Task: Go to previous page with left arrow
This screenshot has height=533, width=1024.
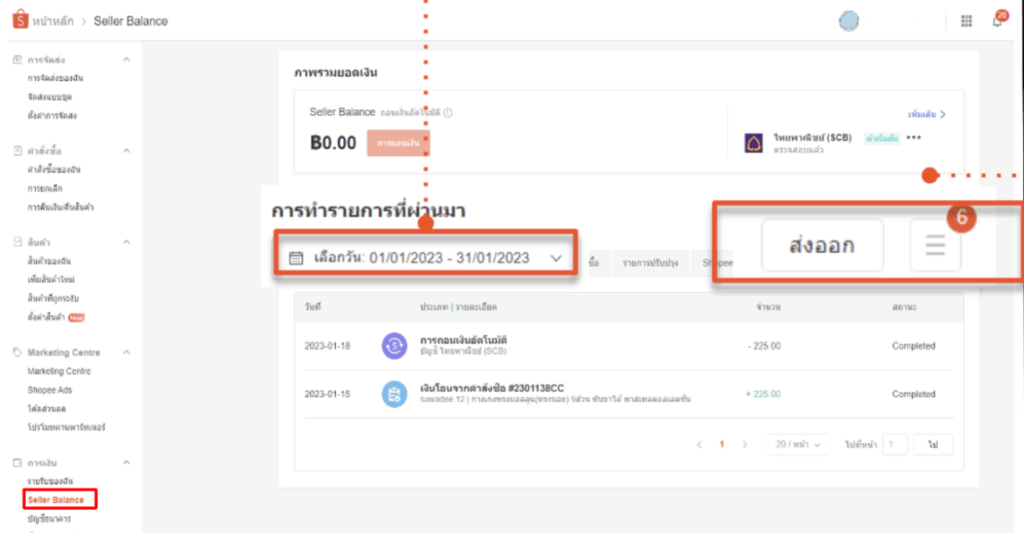Action: tap(699, 444)
